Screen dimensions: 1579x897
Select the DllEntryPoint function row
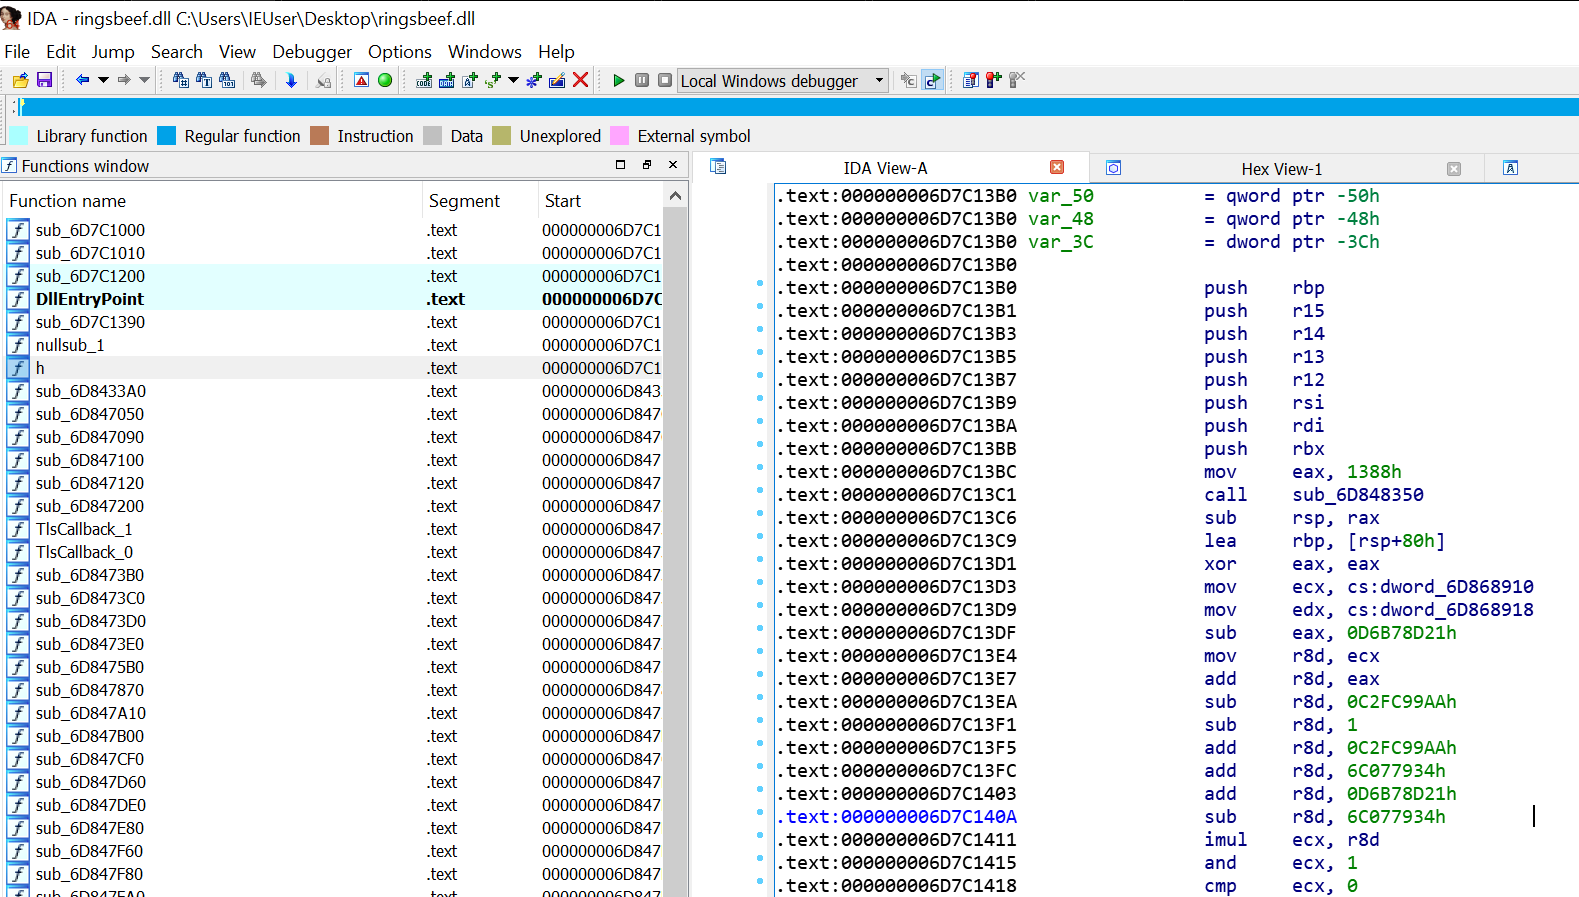point(332,299)
